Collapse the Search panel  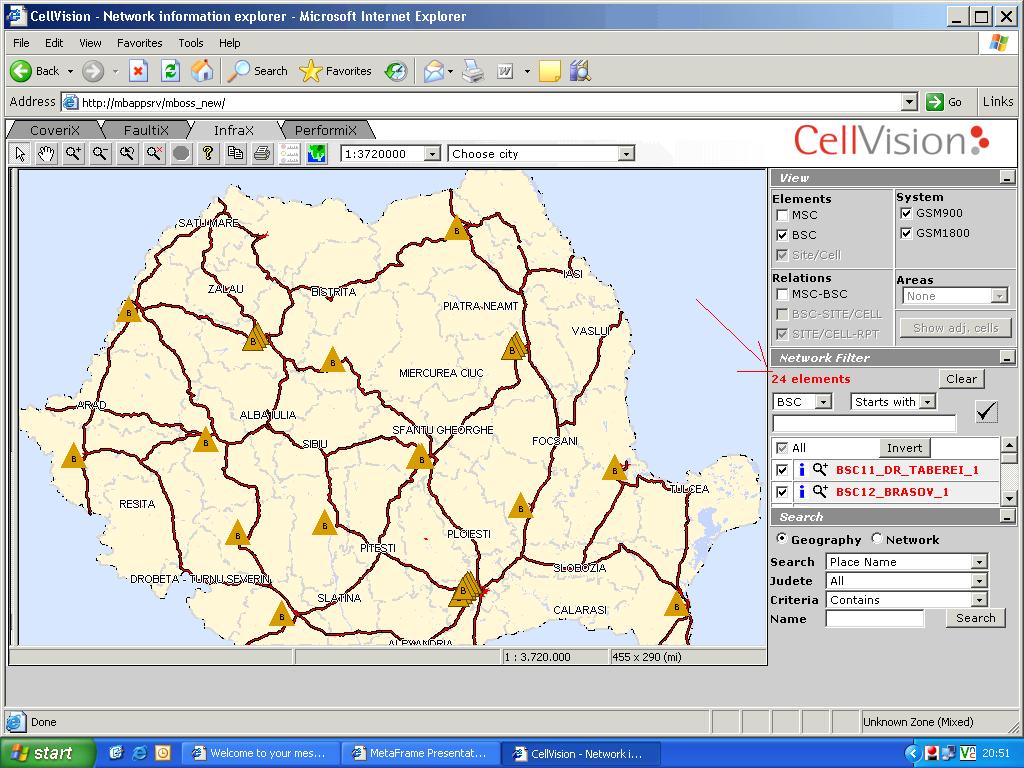click(1007, 517)
